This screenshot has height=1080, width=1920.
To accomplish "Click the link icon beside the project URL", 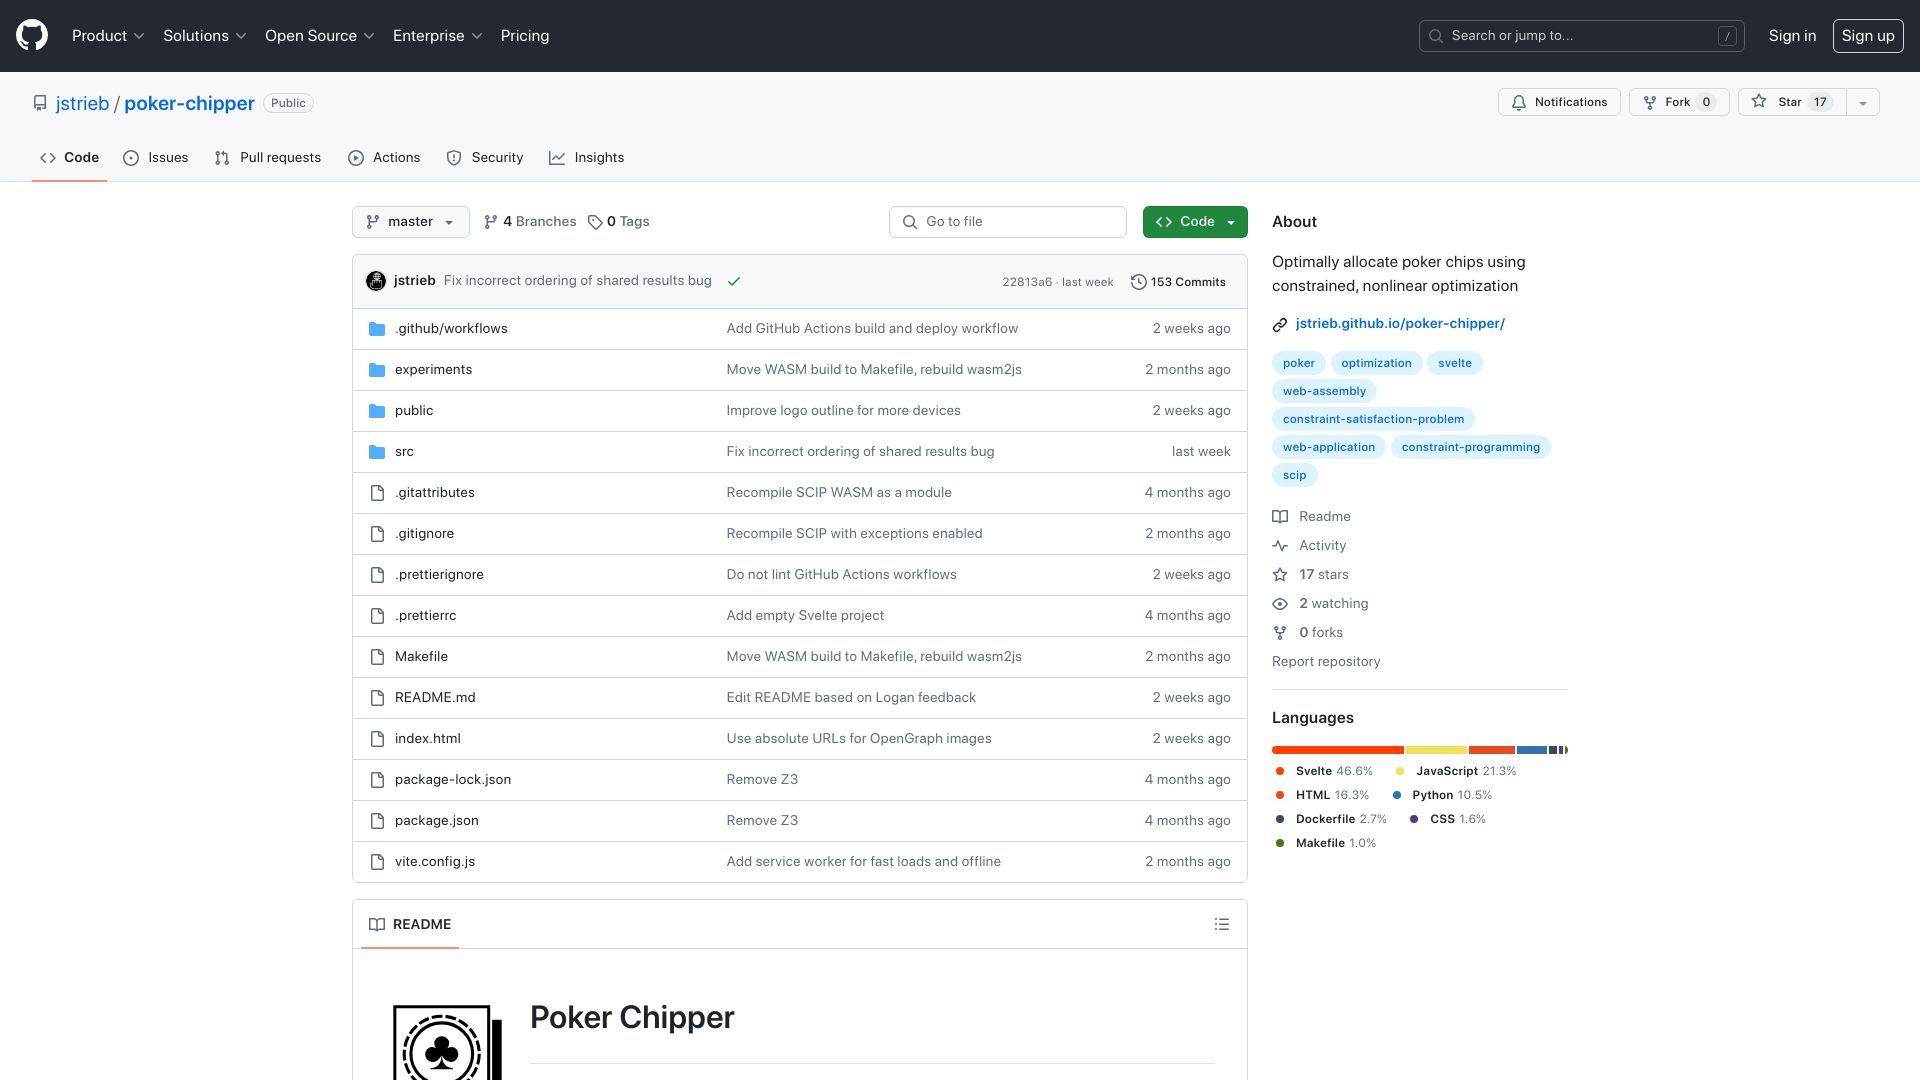I will tap(1280, 324).
